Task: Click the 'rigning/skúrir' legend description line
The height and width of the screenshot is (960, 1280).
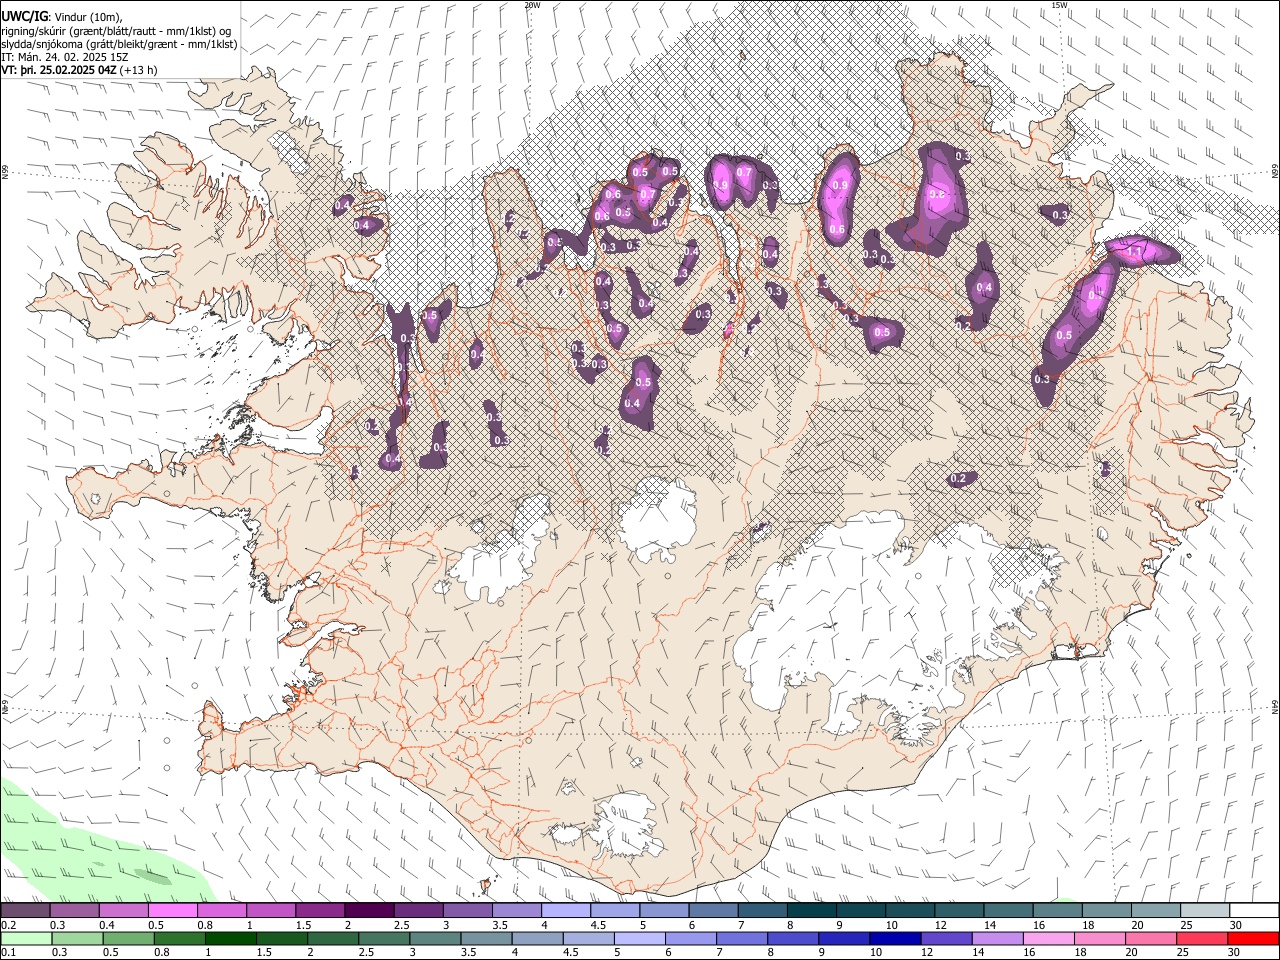Action: point(116,30)
